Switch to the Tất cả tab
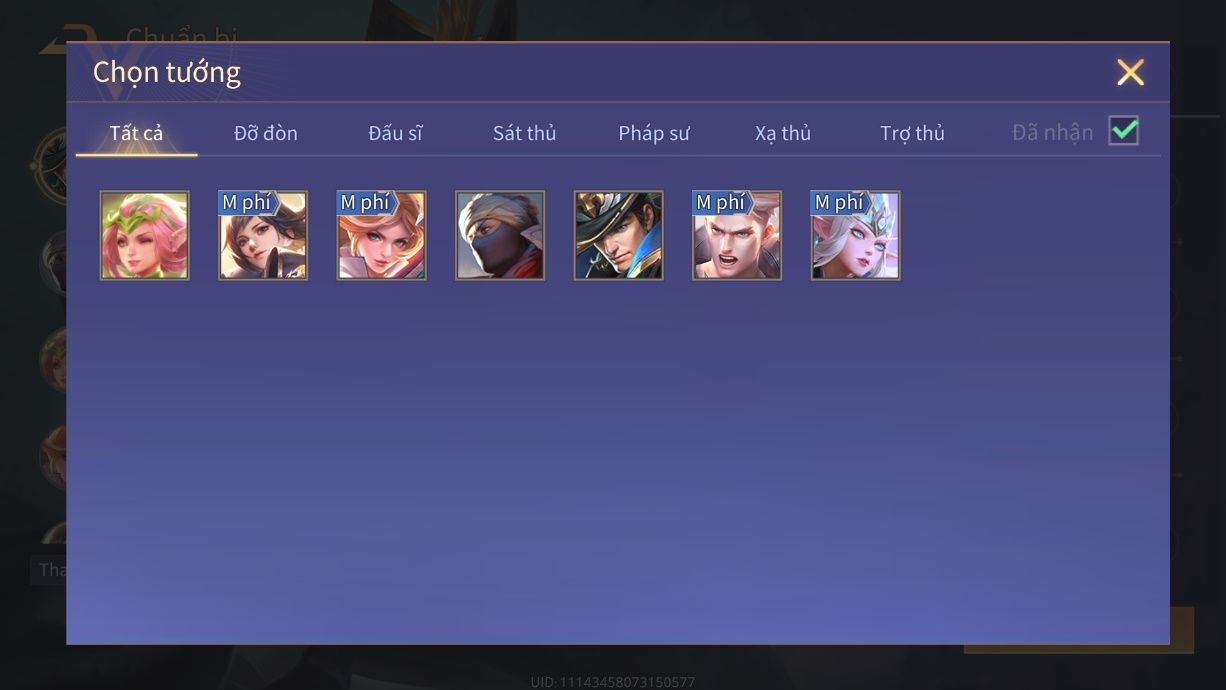Viewport: 1226px width, 690px height. point(136,133)
